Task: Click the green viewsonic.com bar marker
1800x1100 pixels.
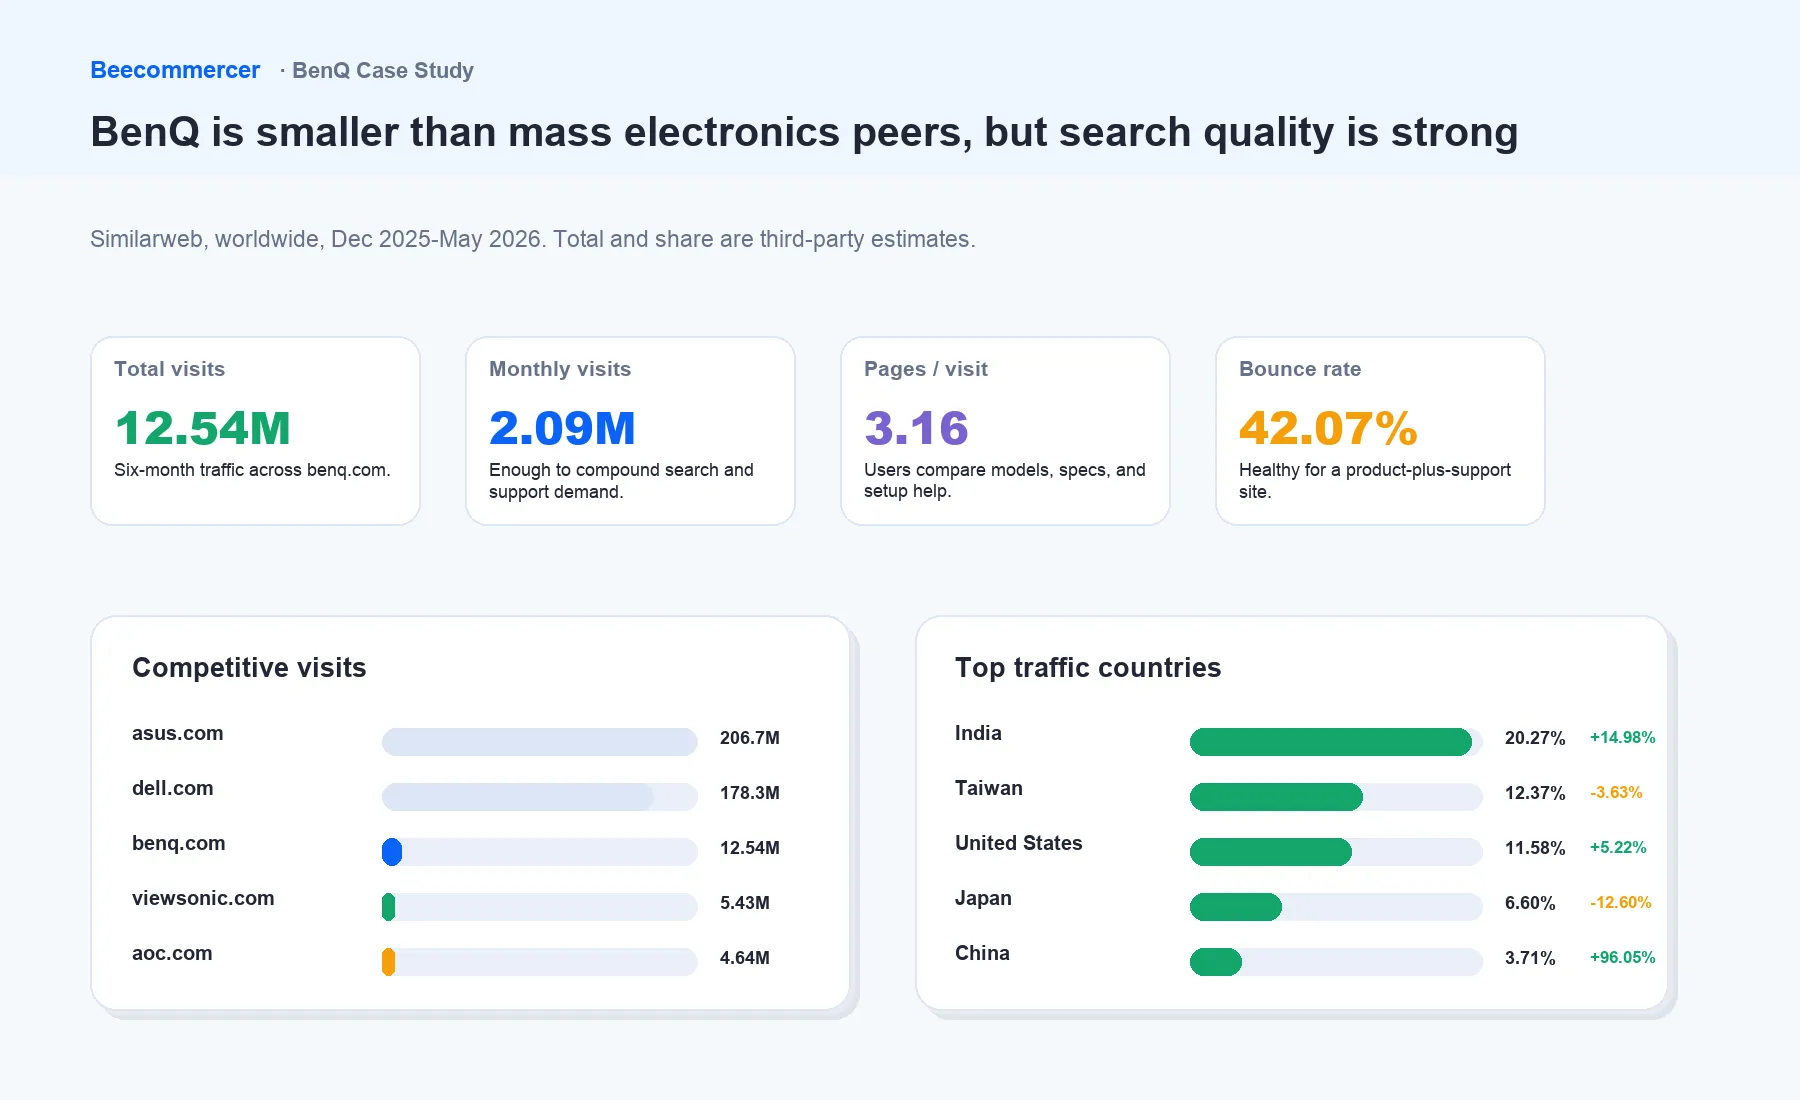Action: click(389, 907)
